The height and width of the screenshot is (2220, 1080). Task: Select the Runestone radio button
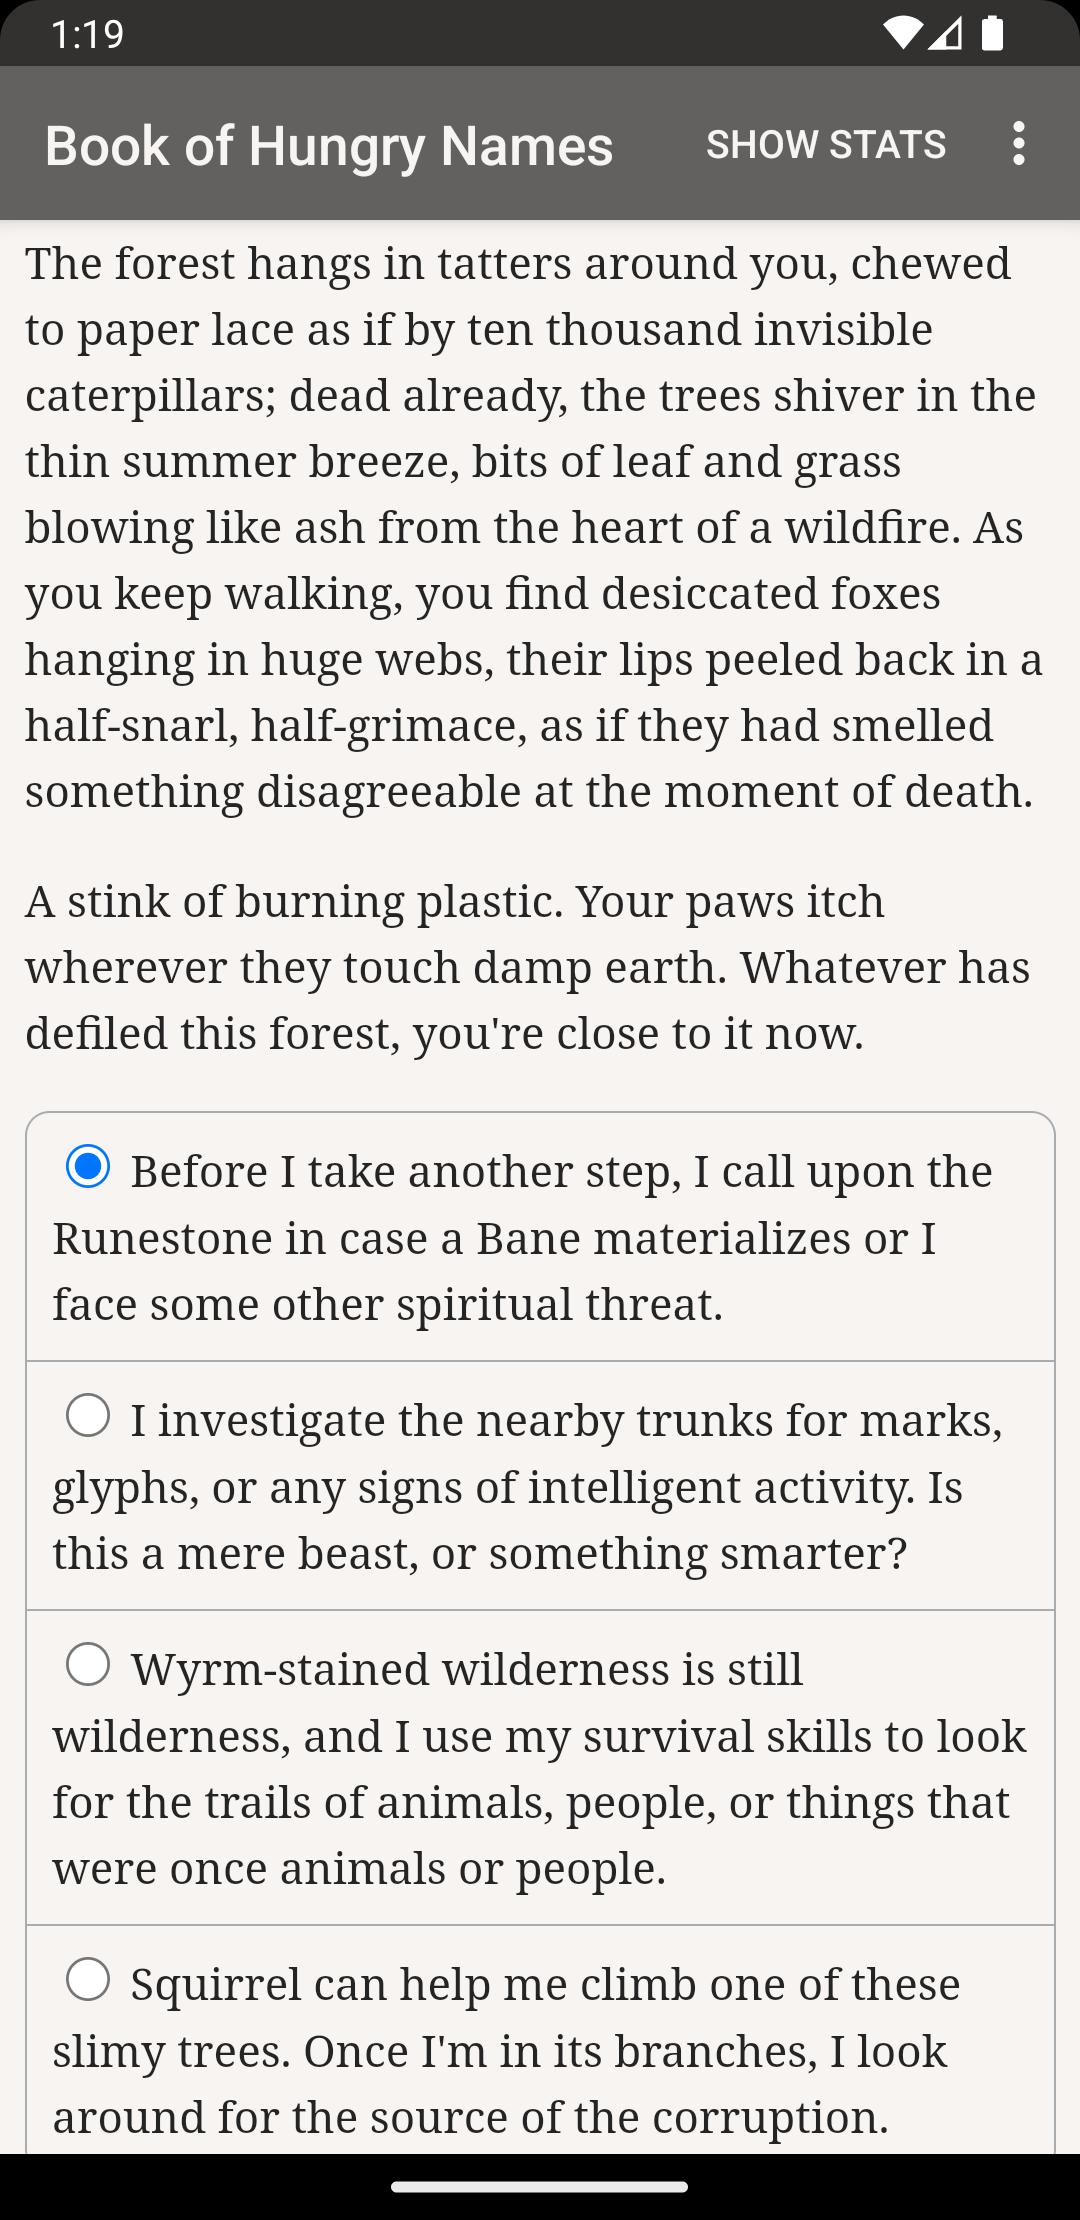point(88,1166)
